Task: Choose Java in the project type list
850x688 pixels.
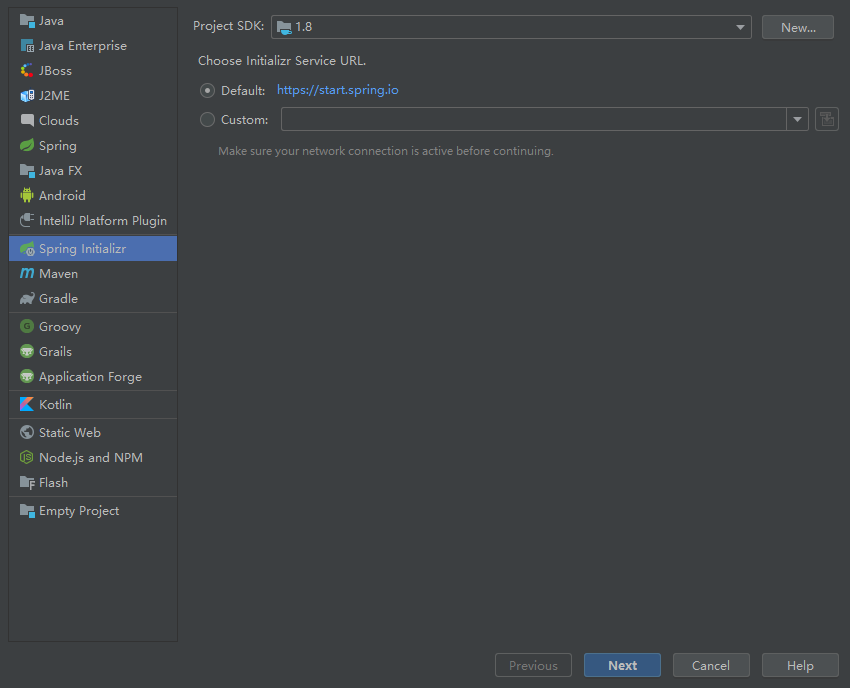Action: (x=93, y=21)
